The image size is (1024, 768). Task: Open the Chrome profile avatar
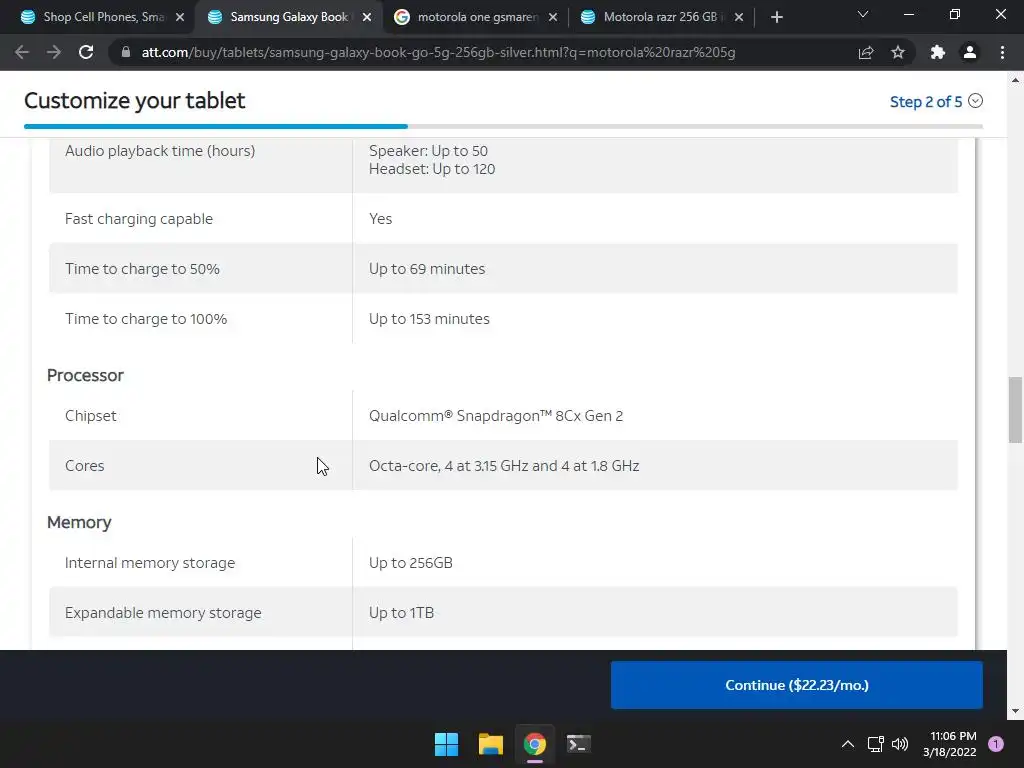click(970, 52)
